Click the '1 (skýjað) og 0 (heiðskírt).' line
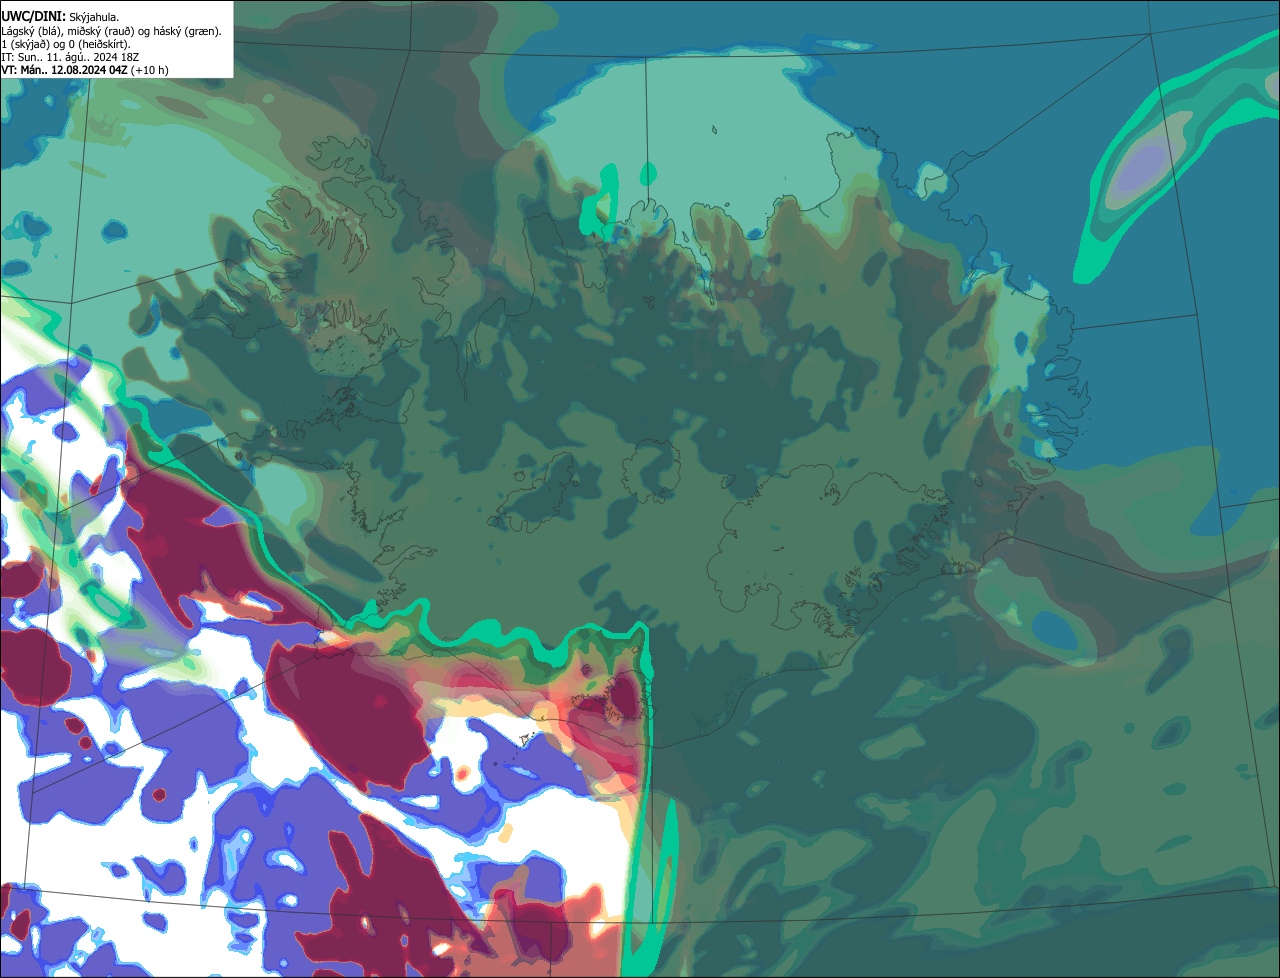Viewport: 1280px width, 978px height. tap(66, 44)
